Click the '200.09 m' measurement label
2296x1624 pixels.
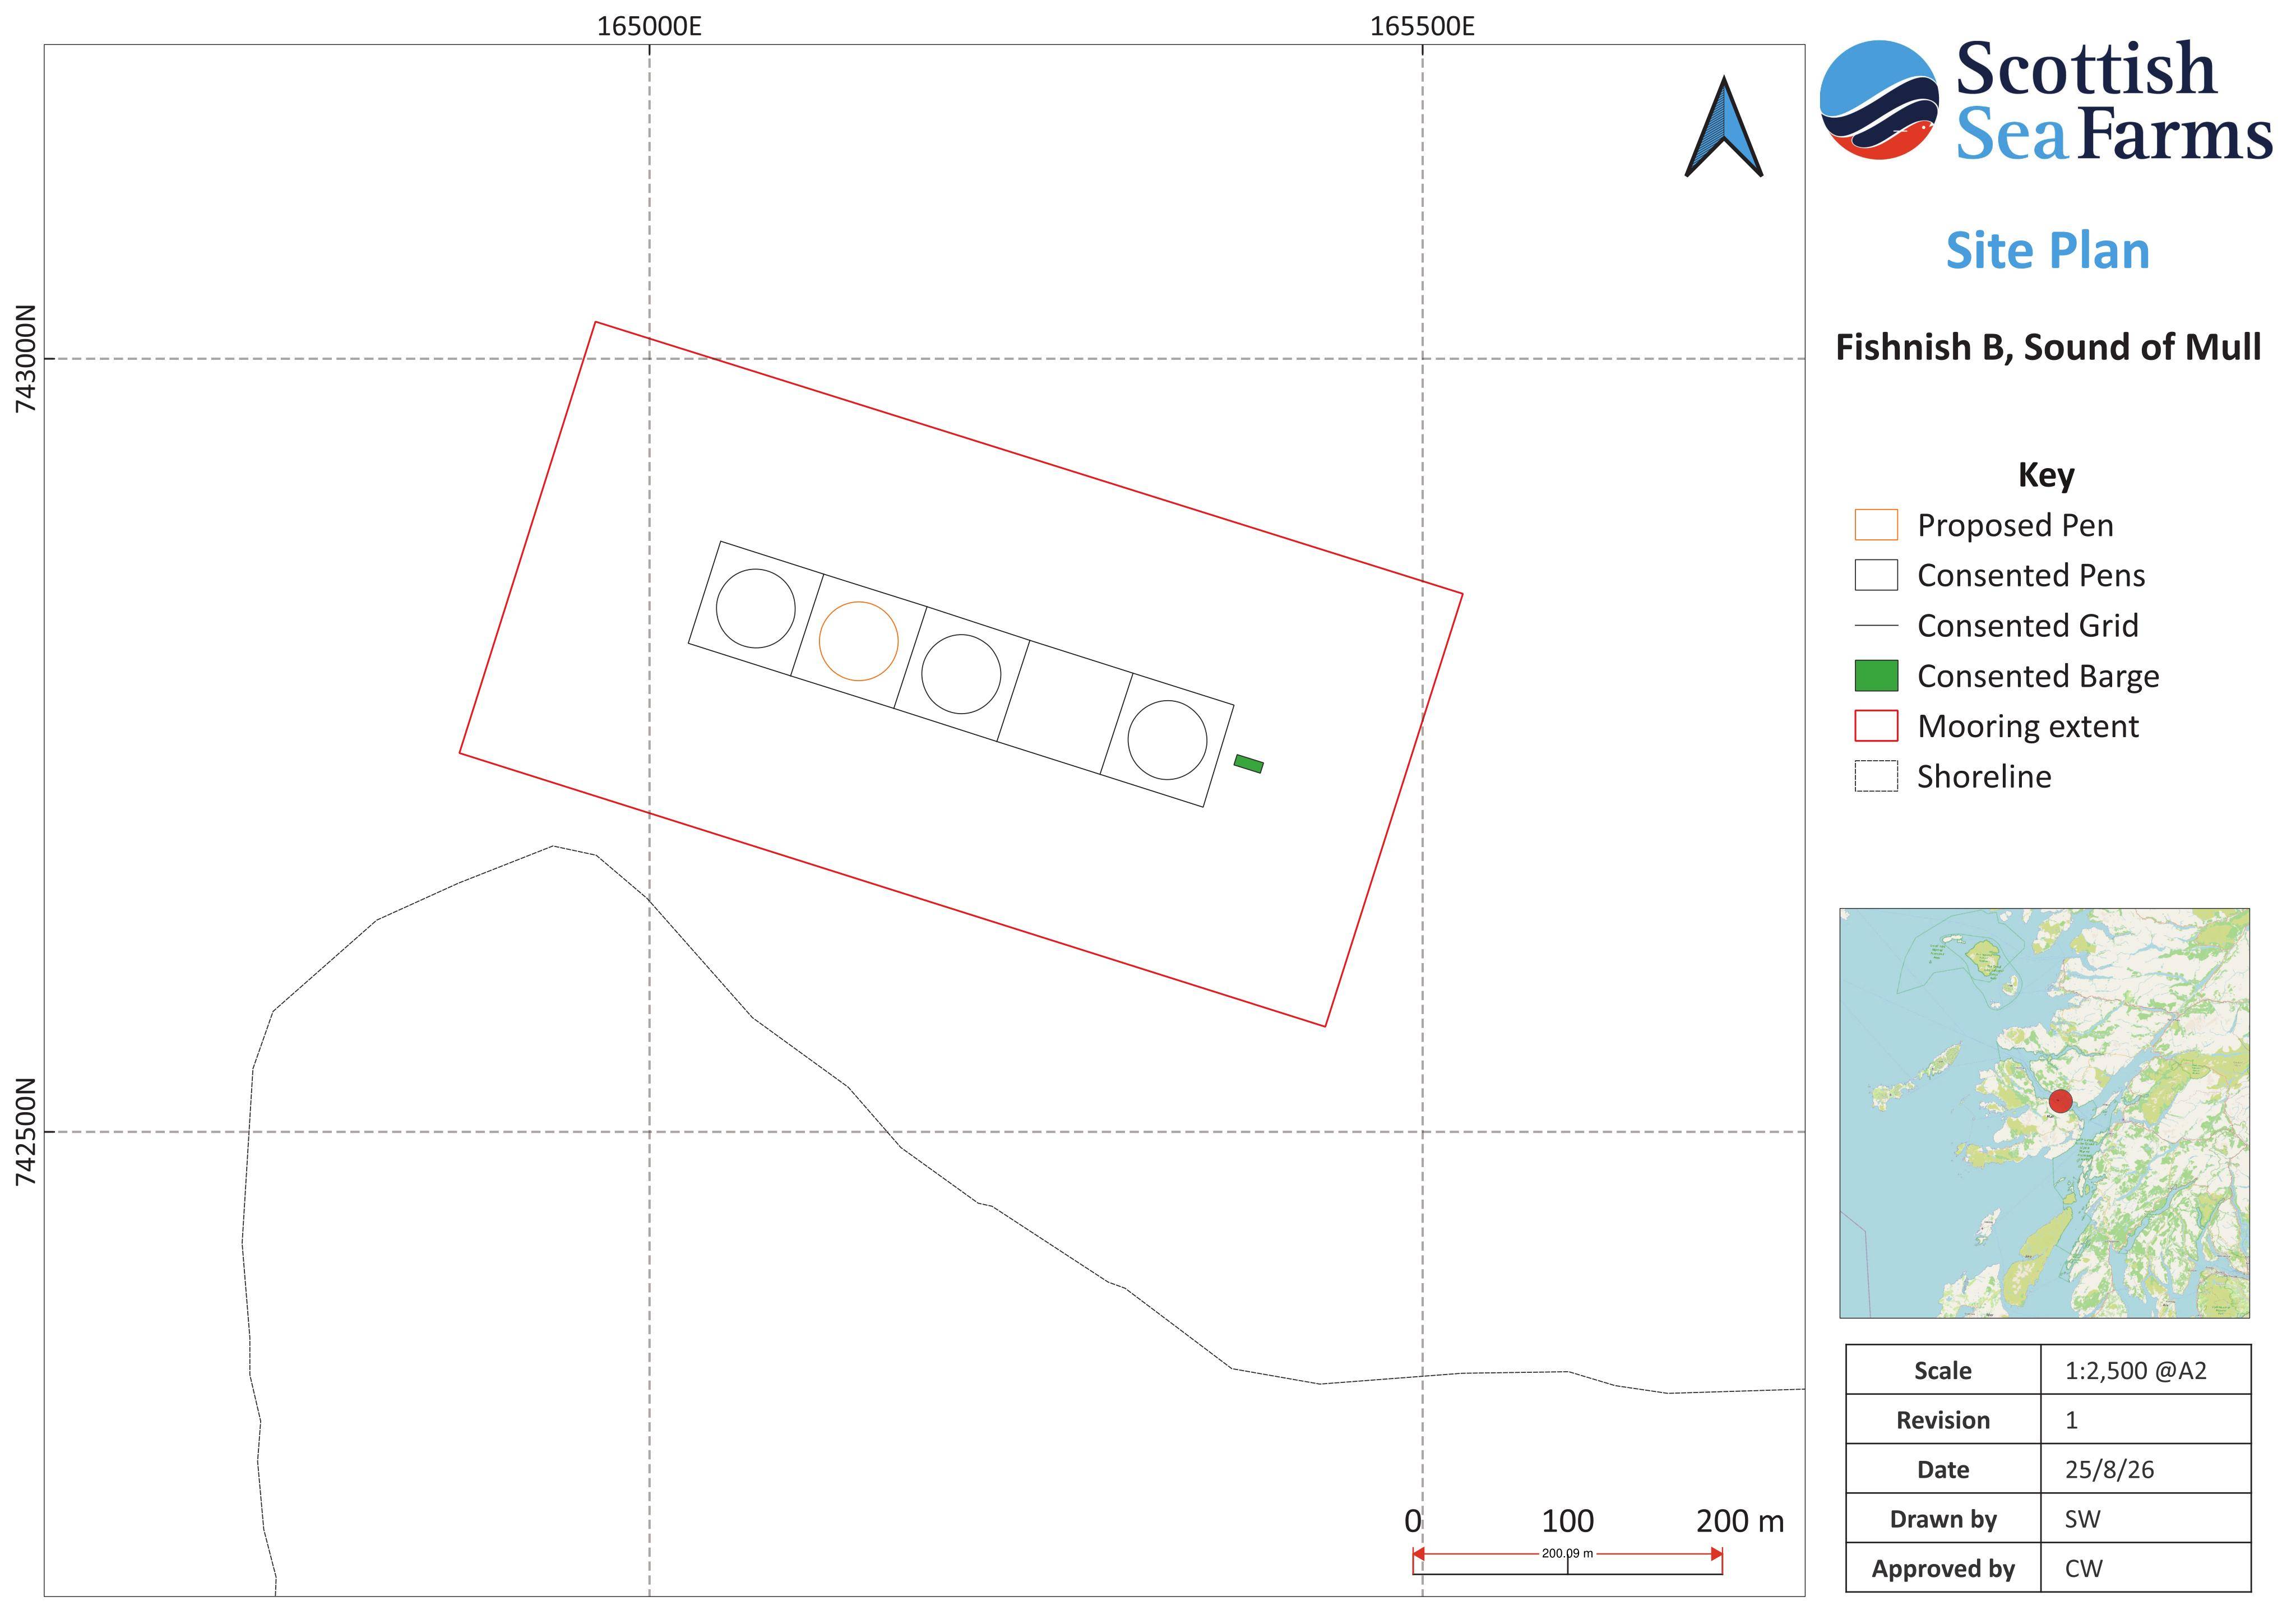[x=1567, y=1553]
